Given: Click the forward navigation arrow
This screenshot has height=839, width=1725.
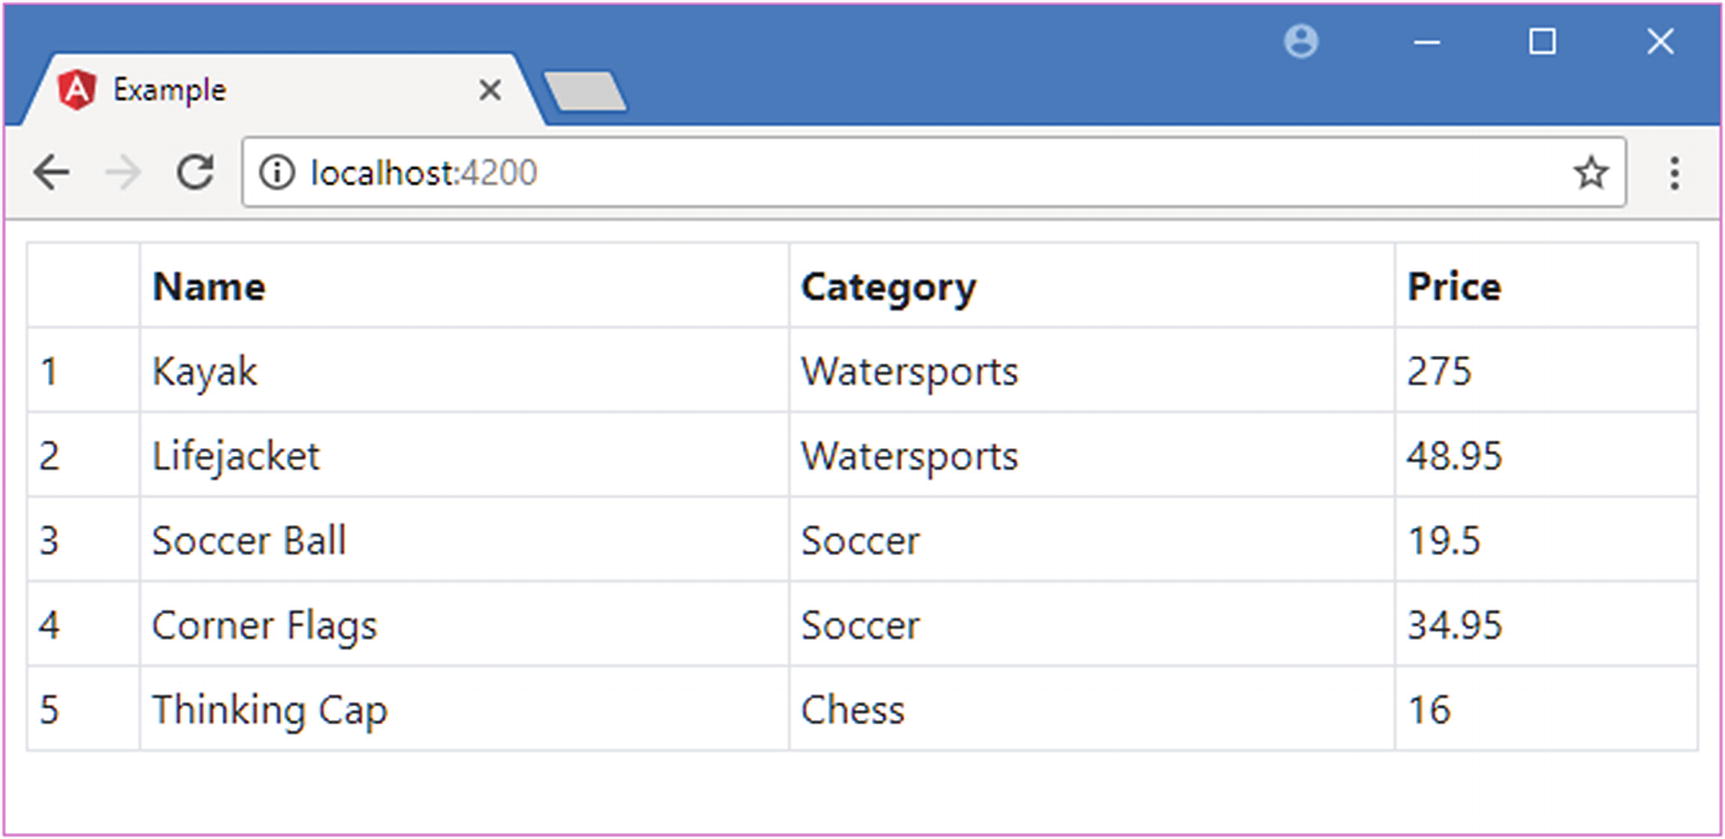Looking at the screenshot, I should [123, 173].
